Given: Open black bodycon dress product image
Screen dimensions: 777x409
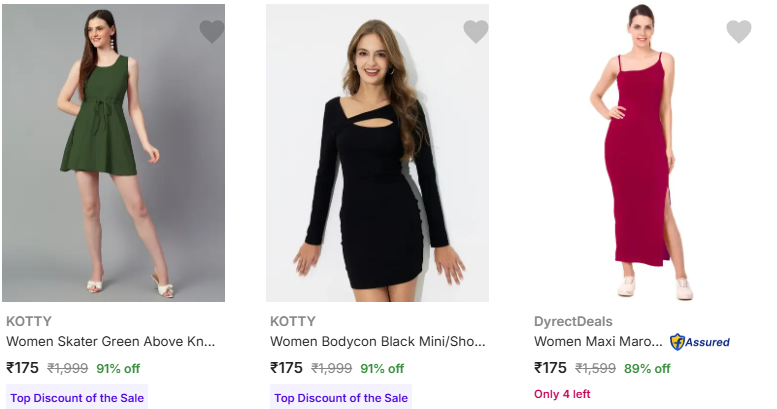Looking at the screenshot, I should click(377, 155).
